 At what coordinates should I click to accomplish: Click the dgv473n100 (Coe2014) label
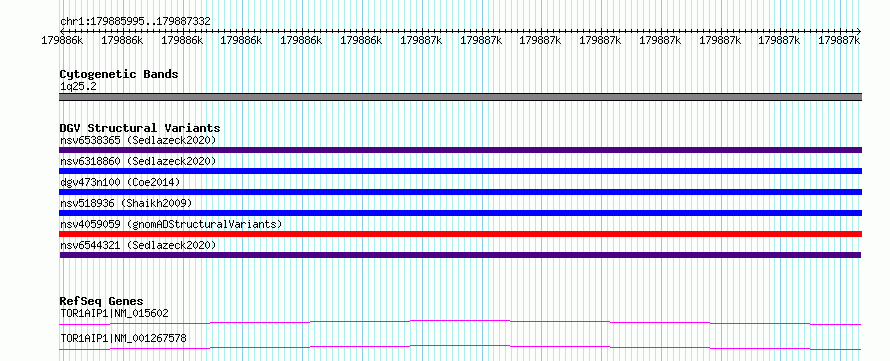click(120, 182)
